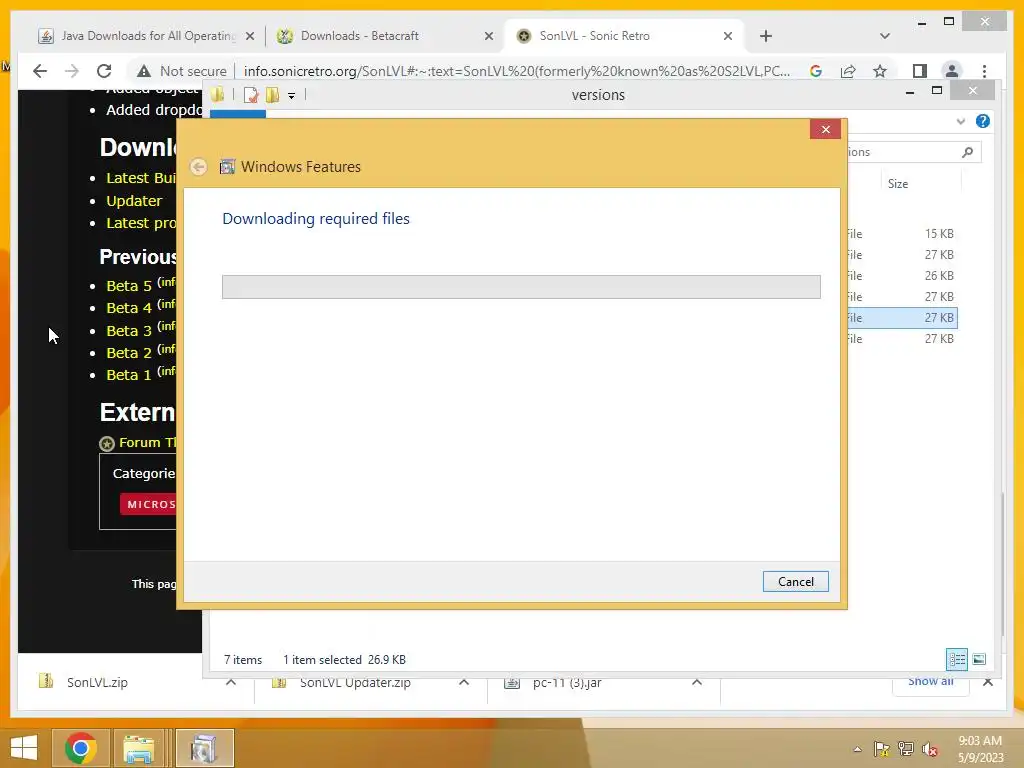Select the 26 KB file row
Screen dimensions: 1024x768
(x=902, y=276)
